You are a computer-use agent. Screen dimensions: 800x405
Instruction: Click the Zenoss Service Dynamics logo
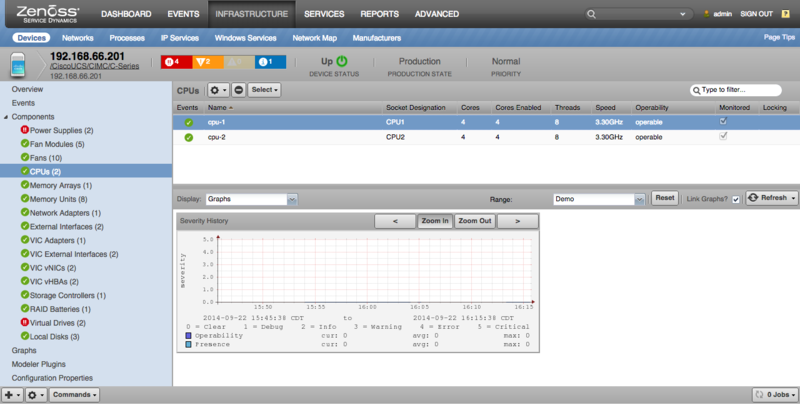point(47,14)
